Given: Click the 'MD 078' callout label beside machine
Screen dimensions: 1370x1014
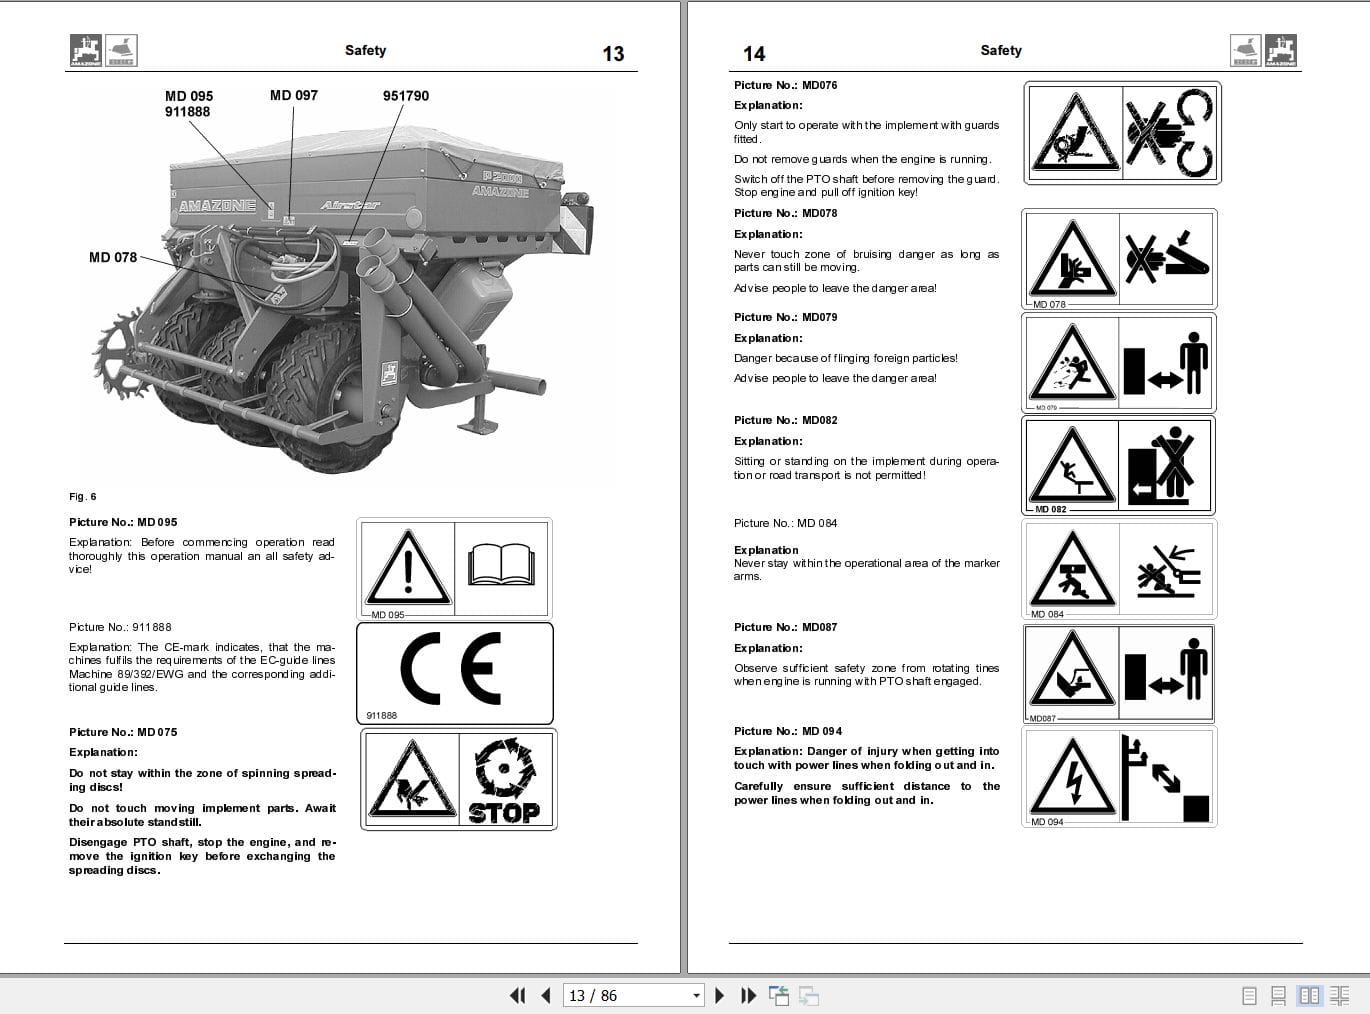Looking at the screenshot, I should click(x=113, y=257).
